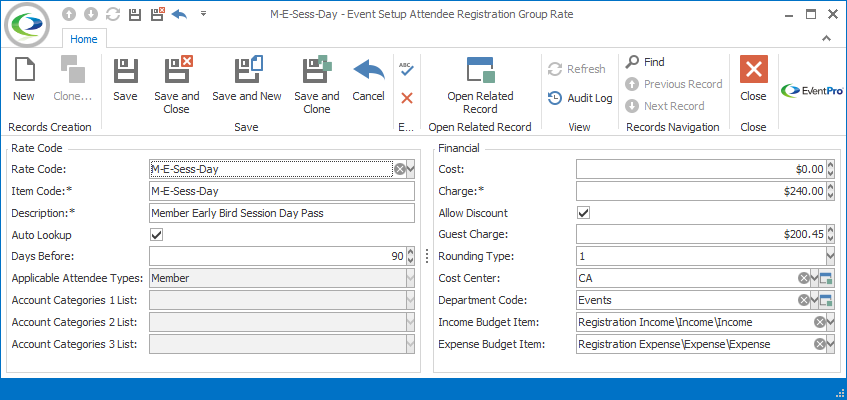This screenshot has height=400, width=847.
Task: Toggle the Allow Discount checkbox
Action: pyautogui.click(x=583, y=213)
